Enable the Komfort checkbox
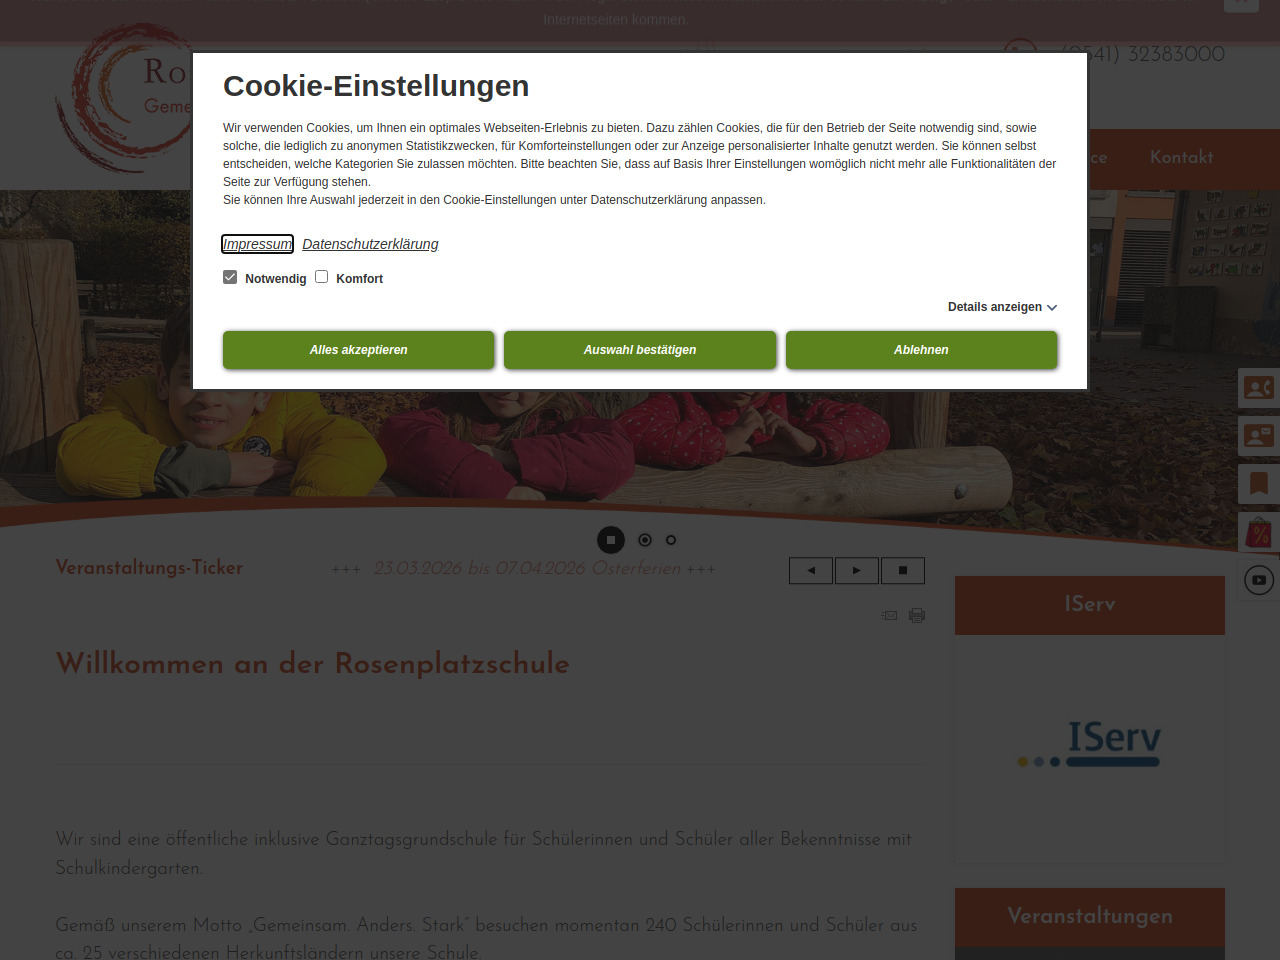 point(322,277)
